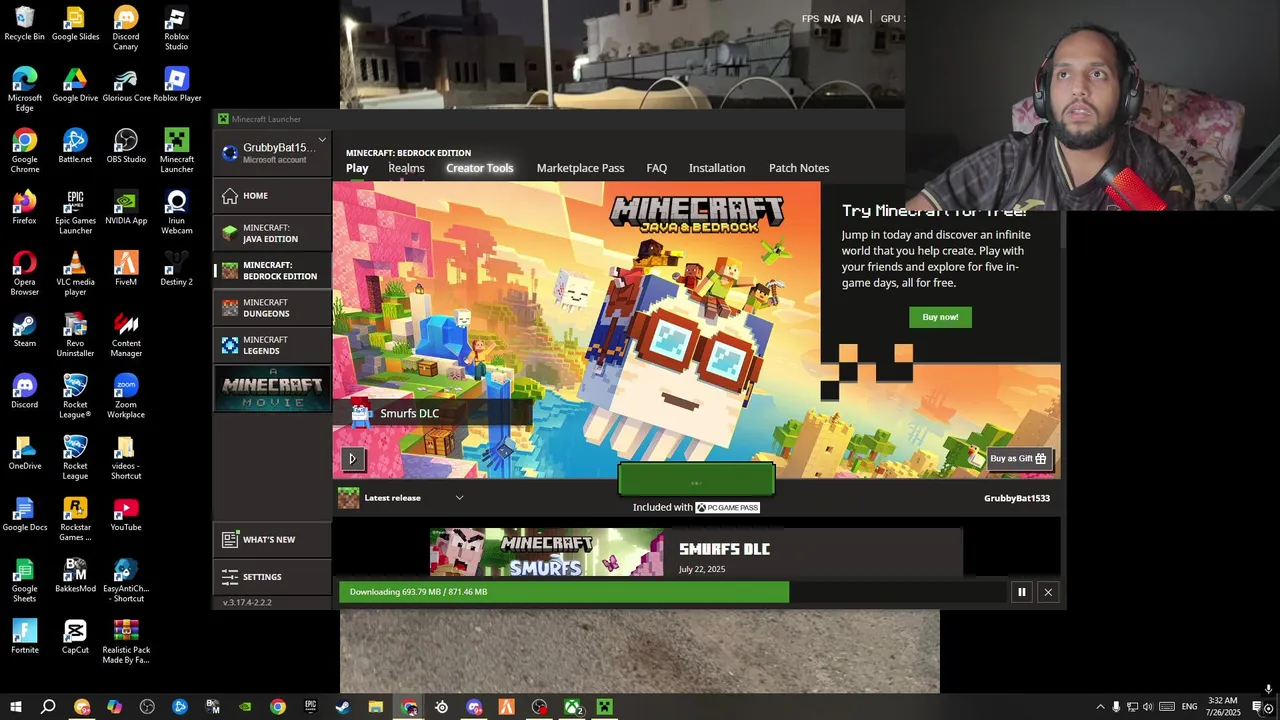Screen dimensions: 1280x720
Task: Switch to the Realms tab
Action: click(x=406, y=168)
